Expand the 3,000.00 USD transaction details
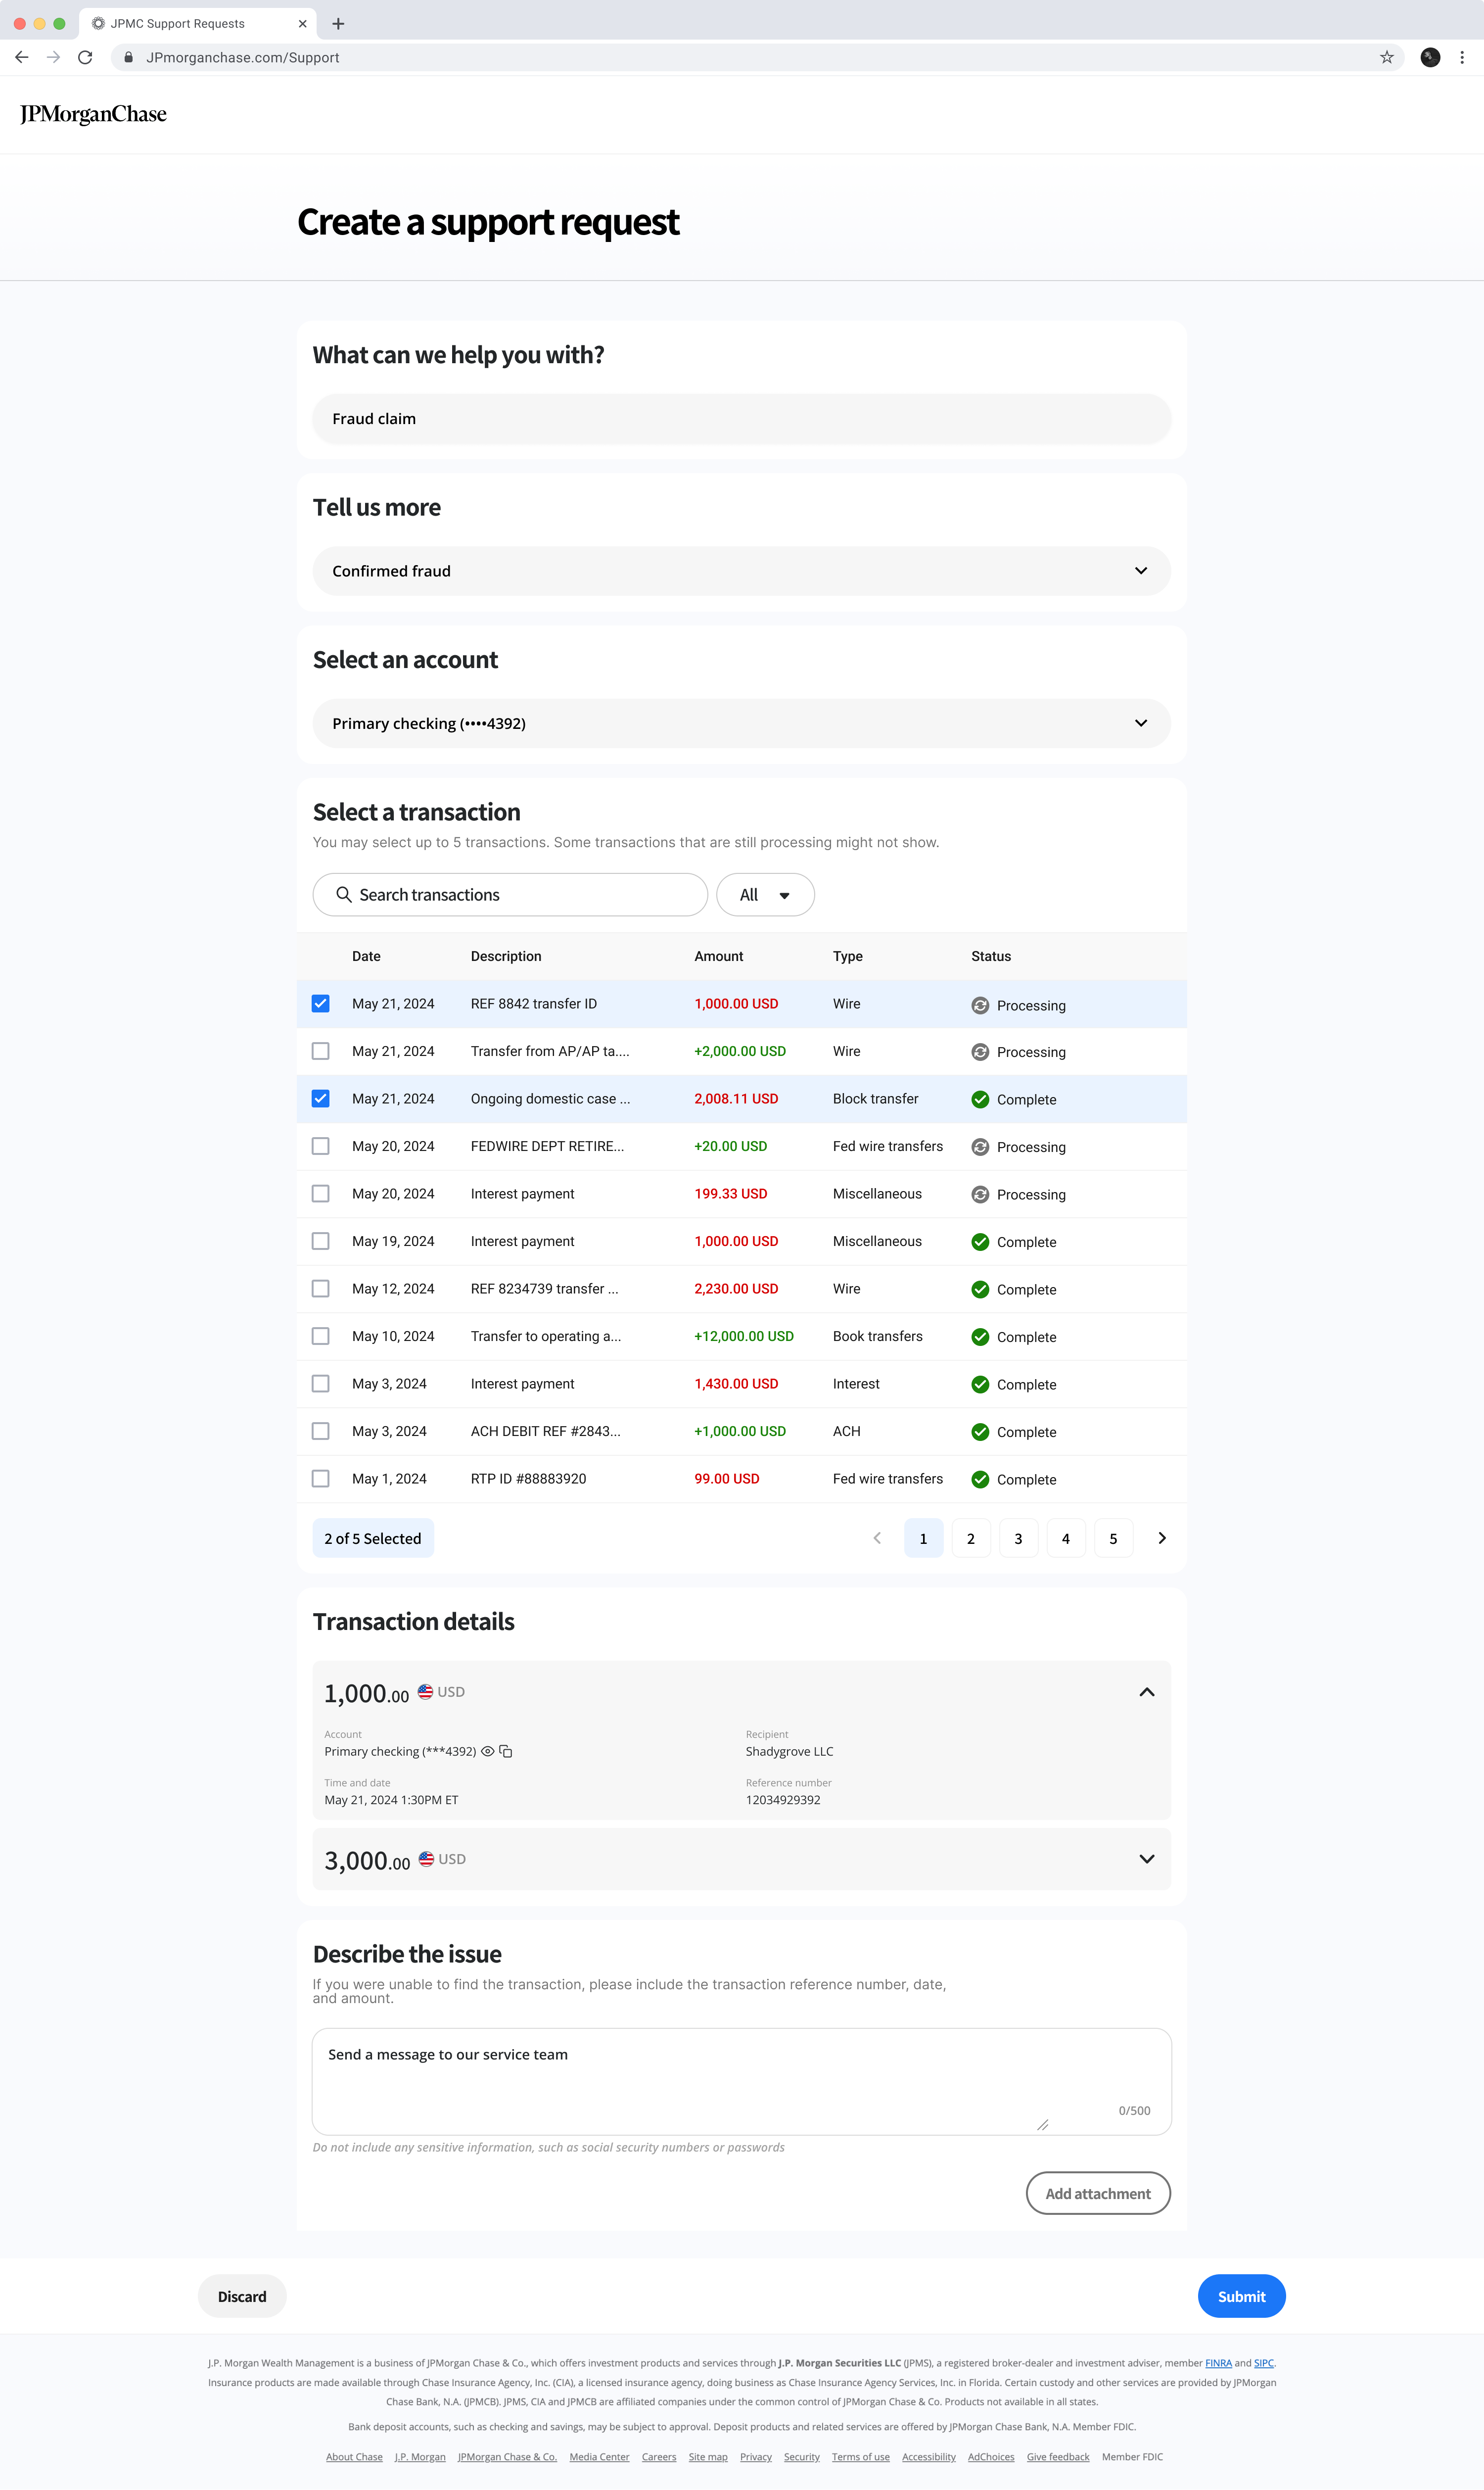This screenshot has height=2490, width=1484. coord(1146,1859)
